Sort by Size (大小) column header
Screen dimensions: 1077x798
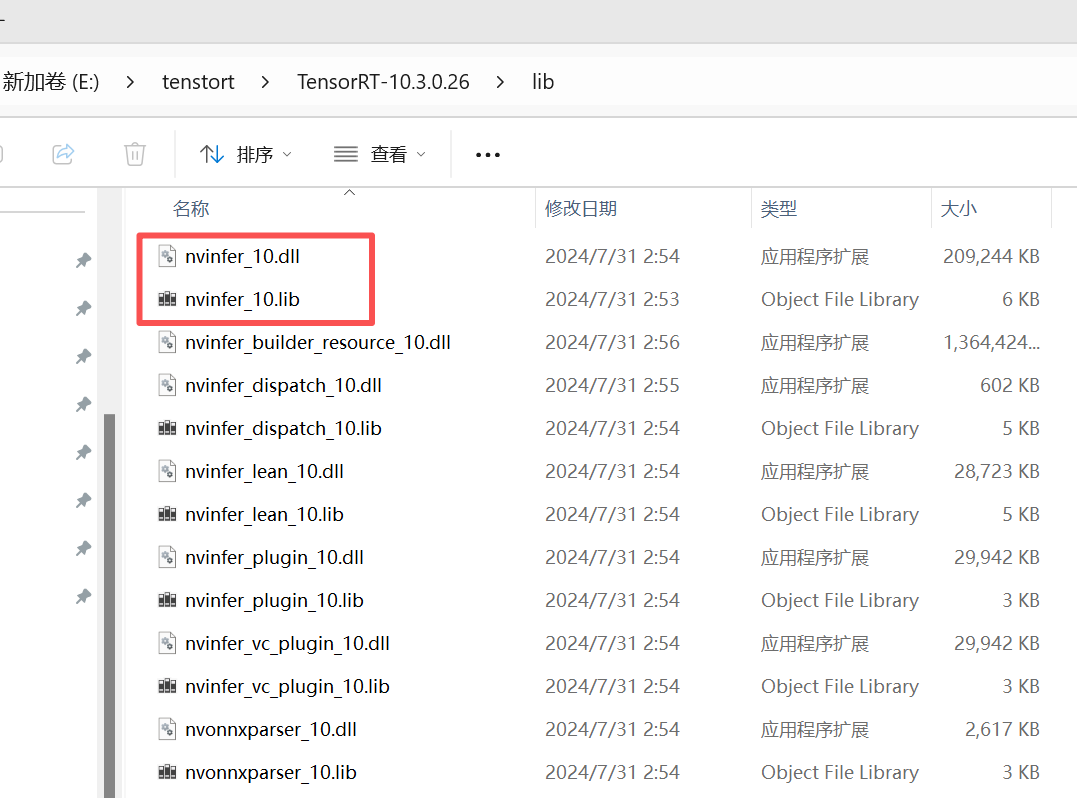[958, 209]
